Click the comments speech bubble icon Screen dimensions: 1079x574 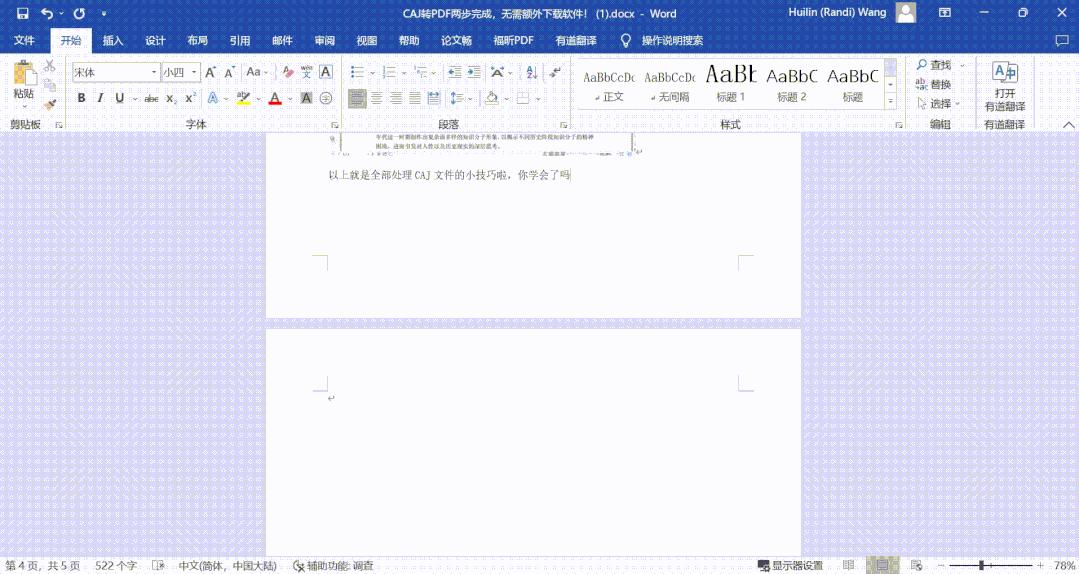point(1062,41)
